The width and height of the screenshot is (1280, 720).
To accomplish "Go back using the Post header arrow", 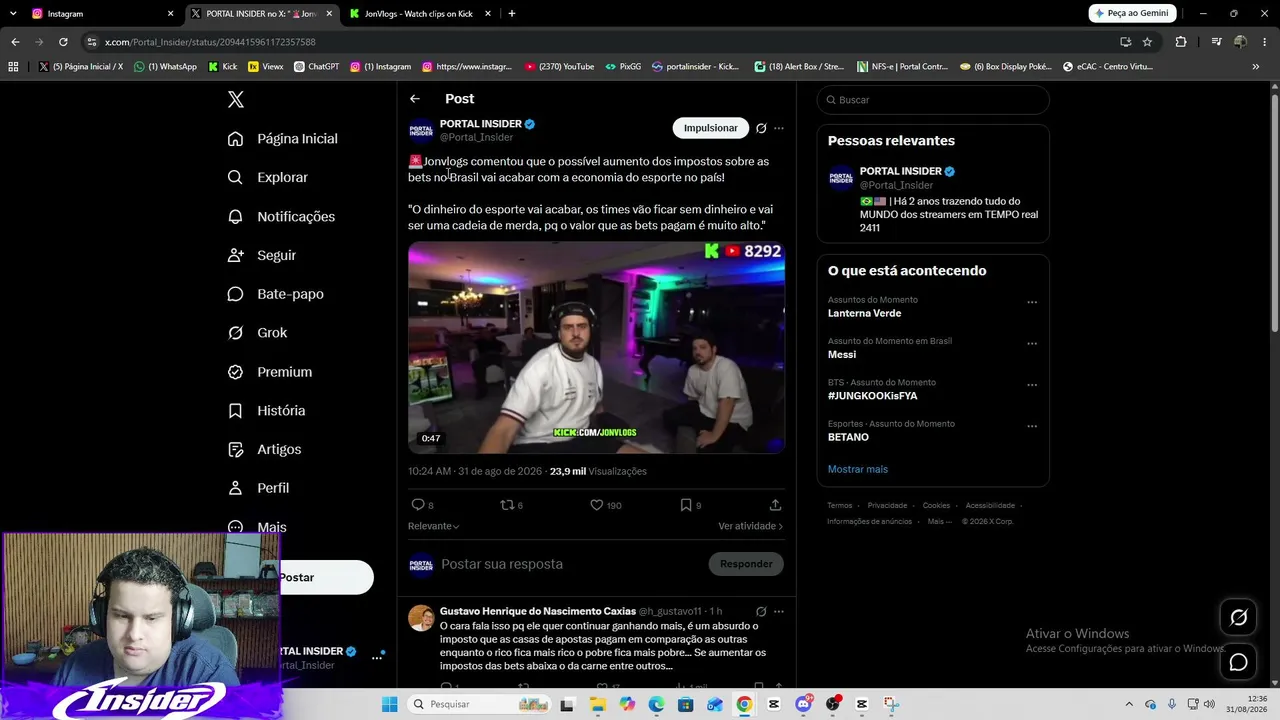I will 415,99.
